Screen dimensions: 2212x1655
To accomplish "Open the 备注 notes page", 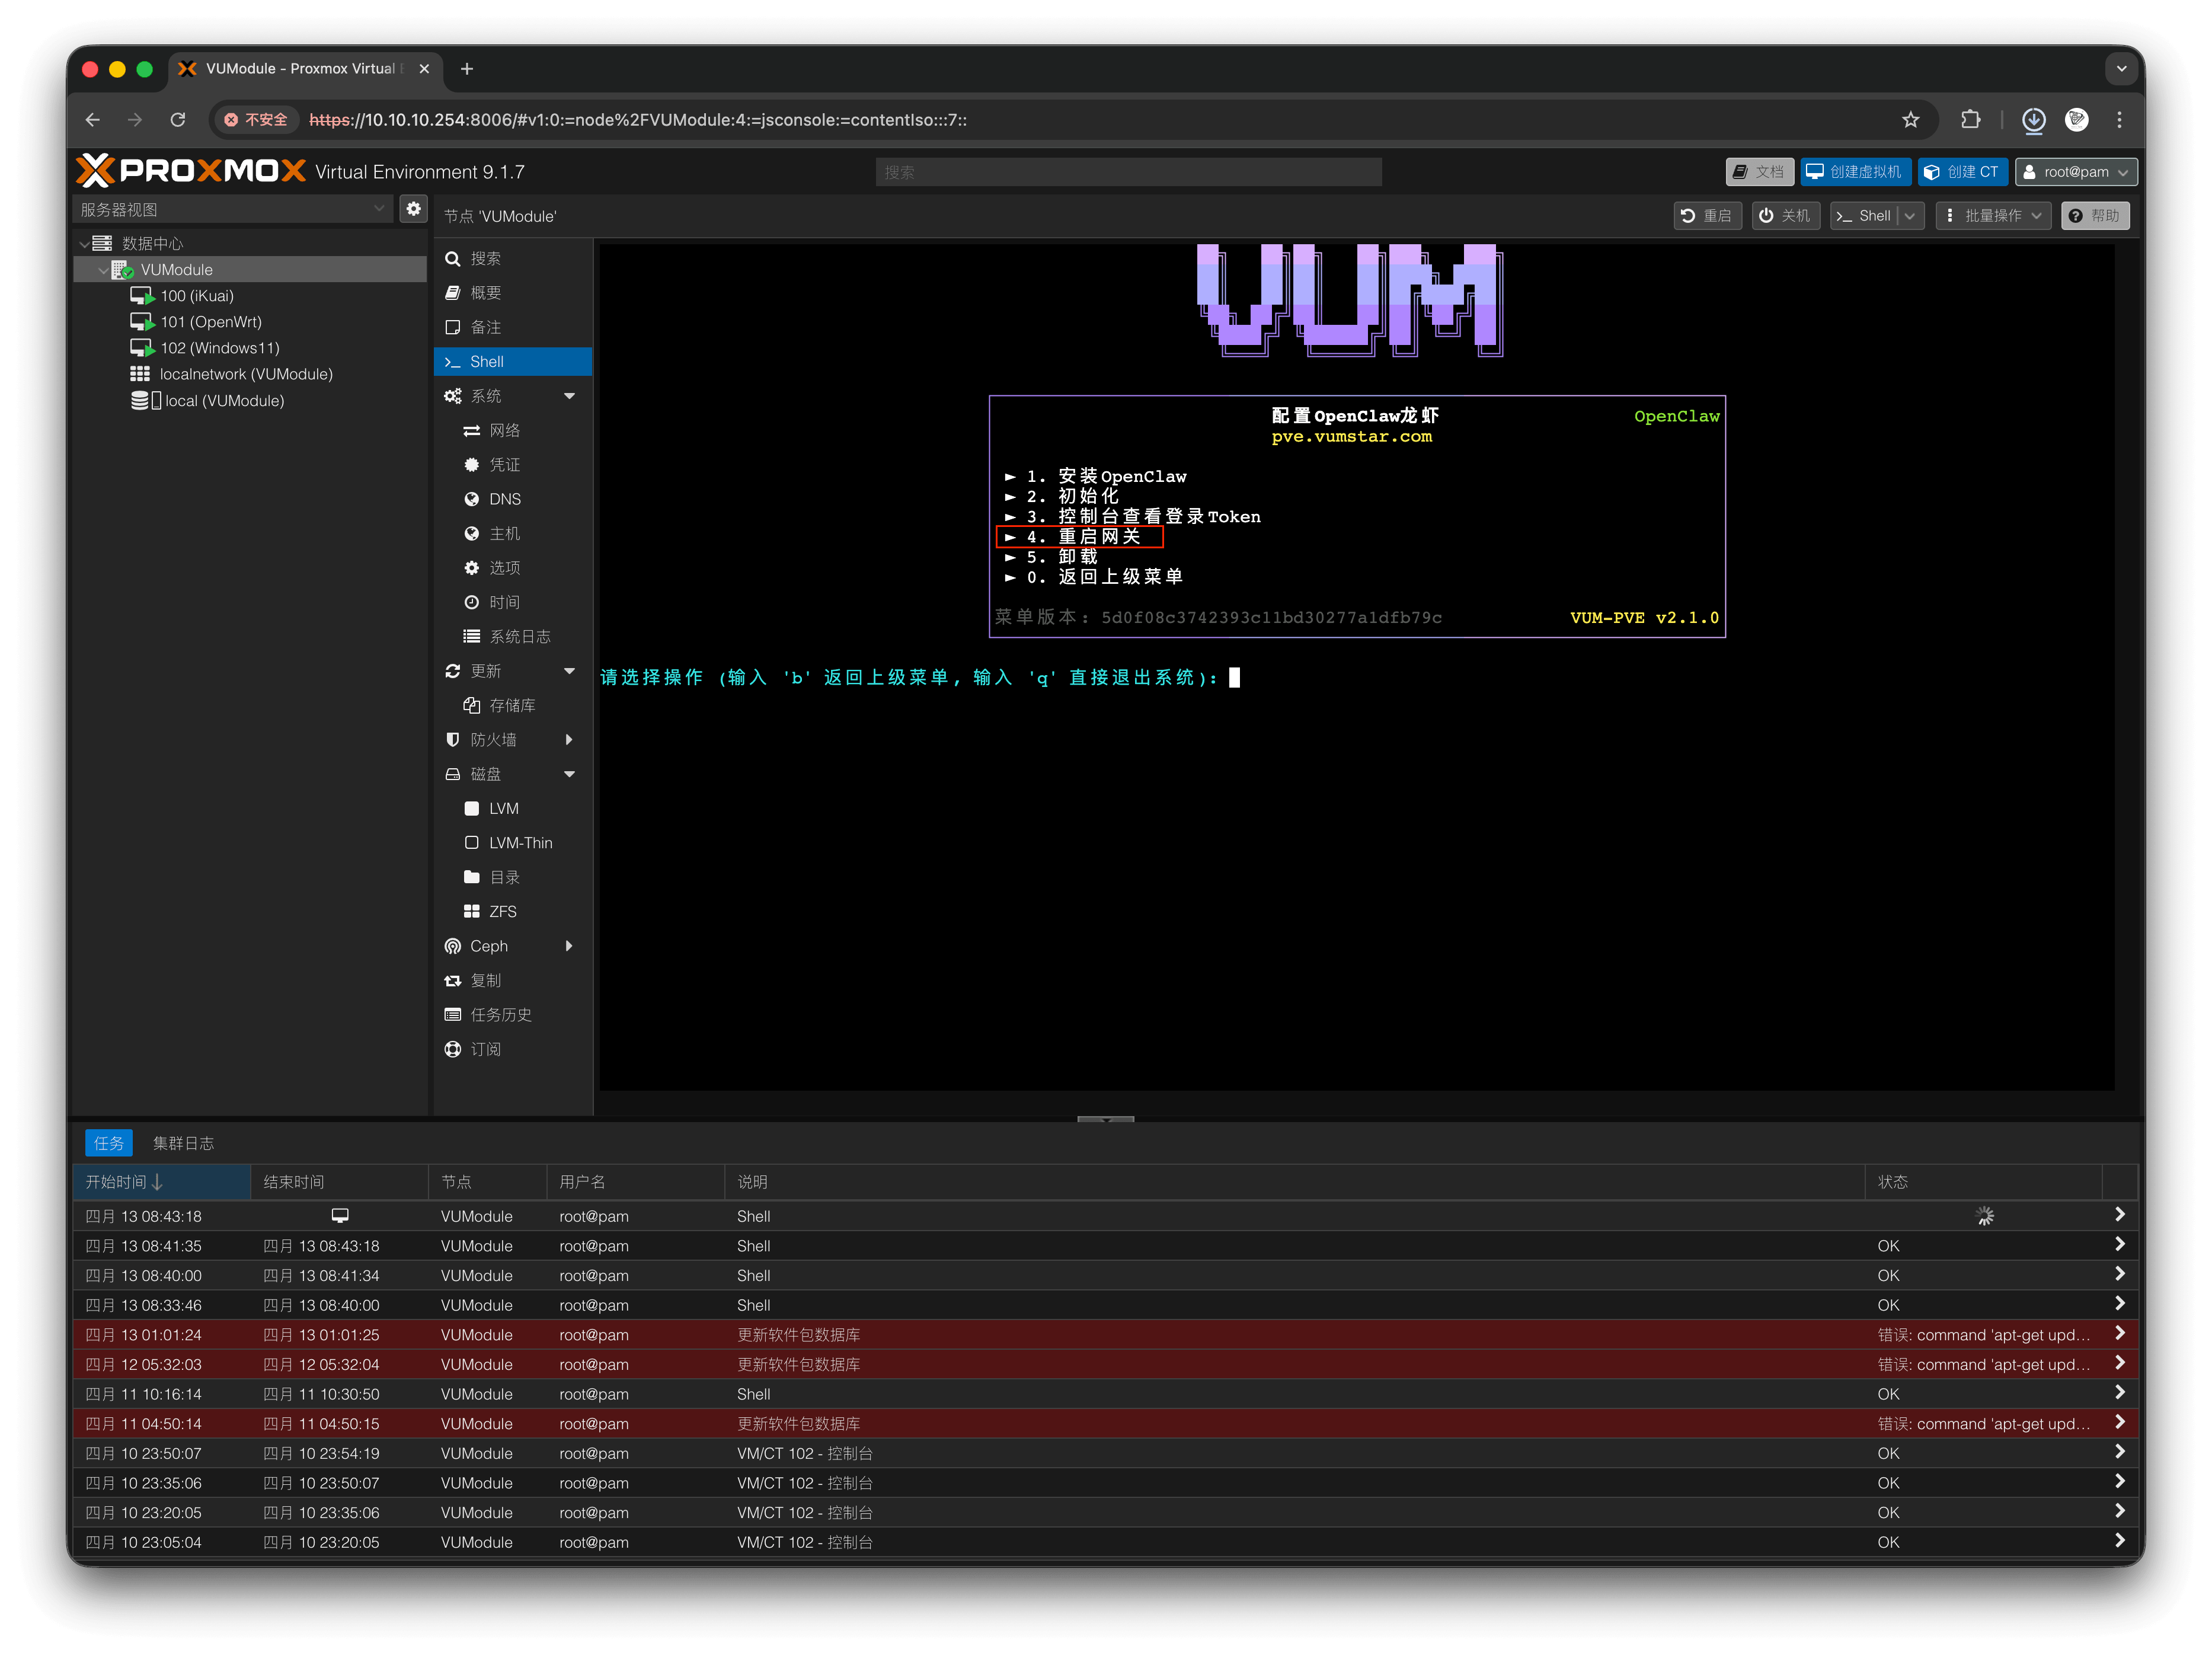I will 513,327.
